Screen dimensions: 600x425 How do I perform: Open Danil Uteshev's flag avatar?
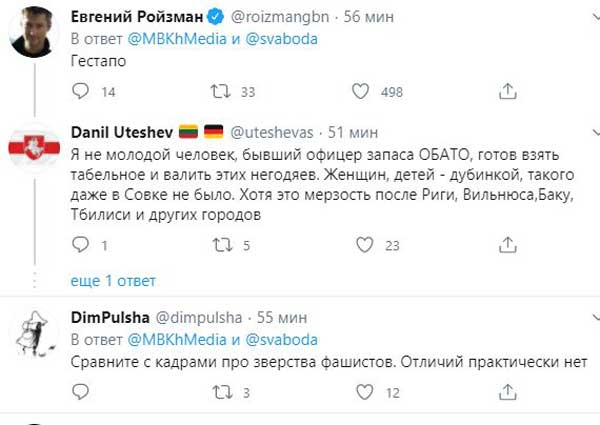tap(33, 150)
